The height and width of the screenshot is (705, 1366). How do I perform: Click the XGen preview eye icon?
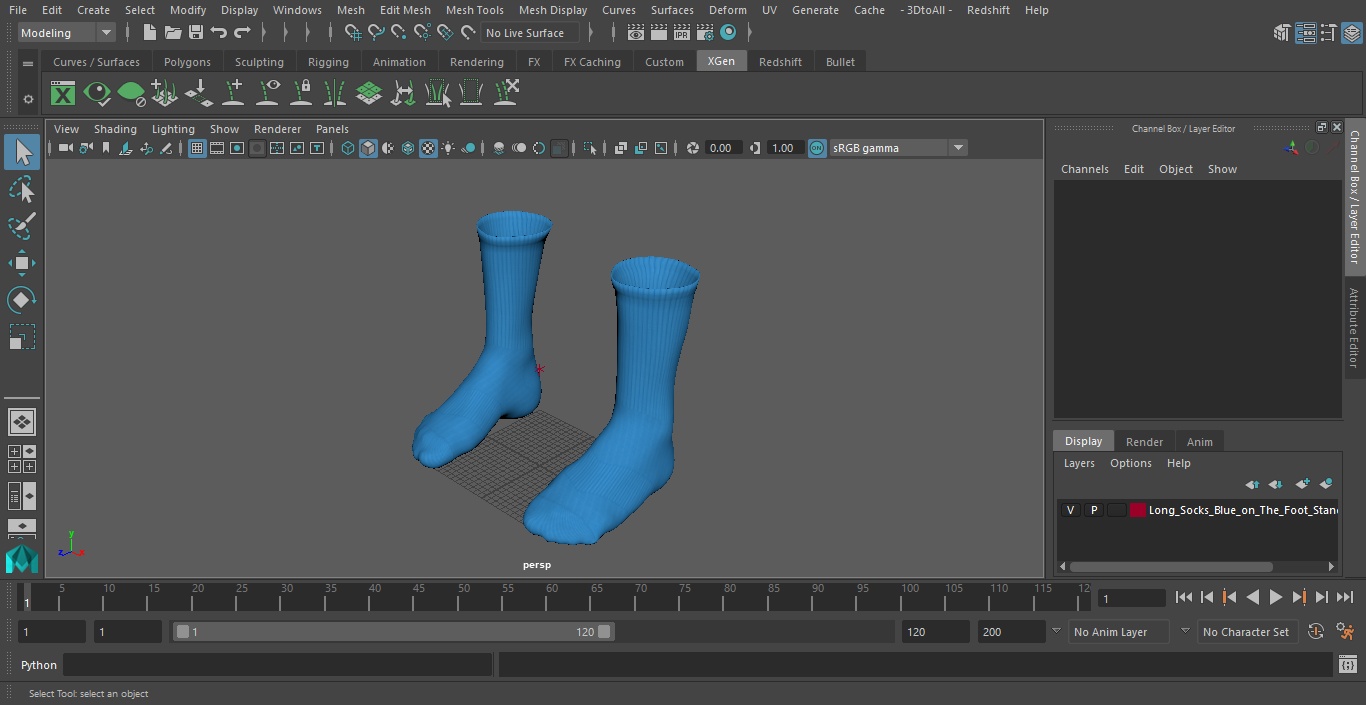coord(97,94)
